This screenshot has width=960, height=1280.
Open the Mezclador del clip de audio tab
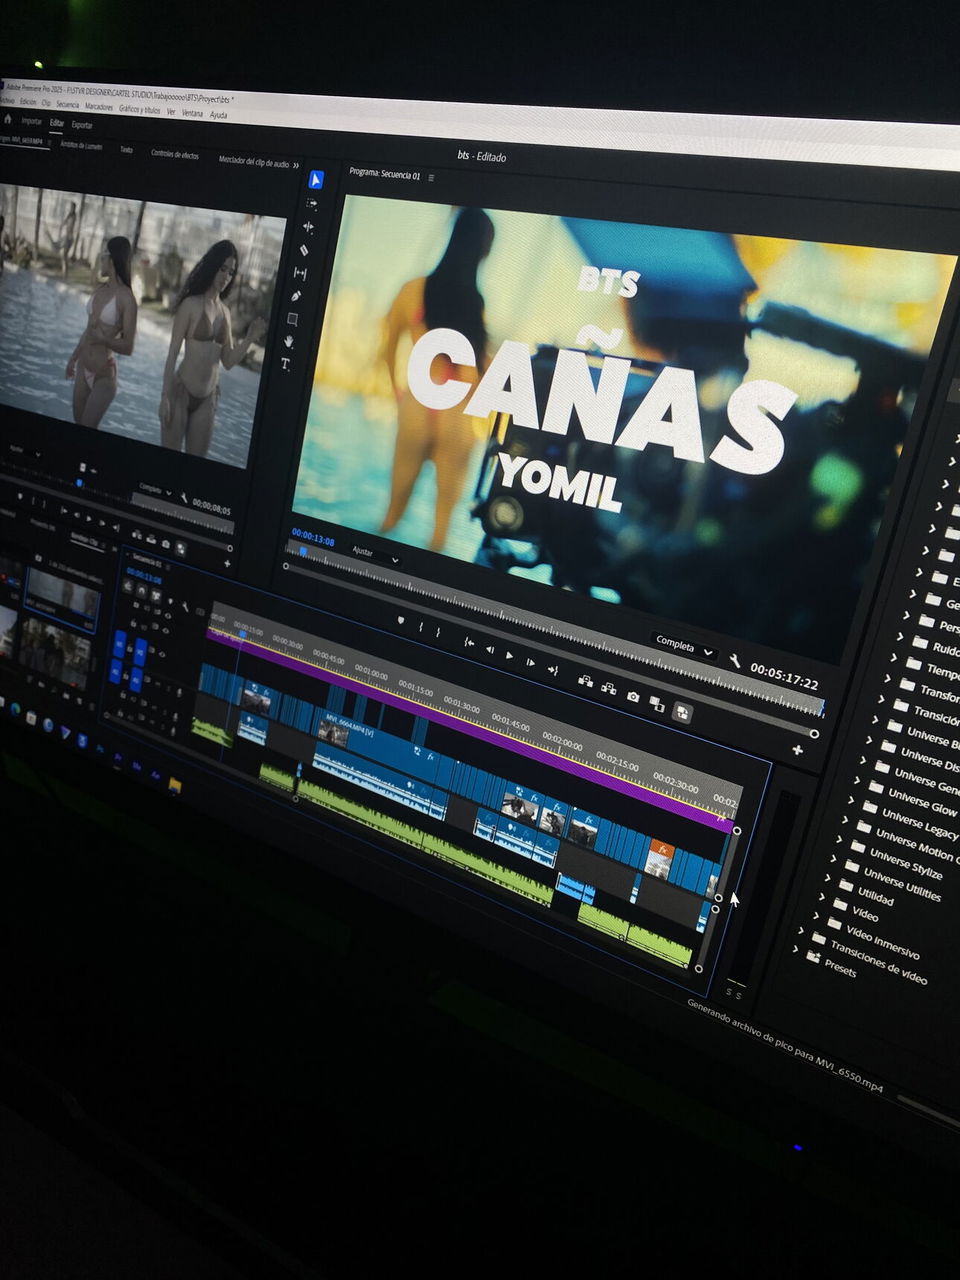tap(254, 161)
